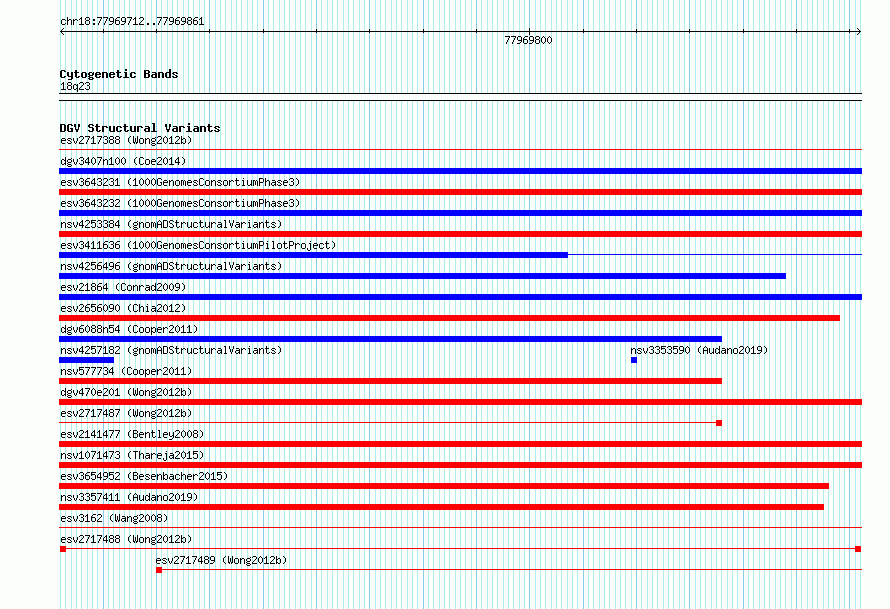Open the esv3643231 1000GenomesConsortiumPhase3 label
890x609 pixels.
[x=180, y=182]
